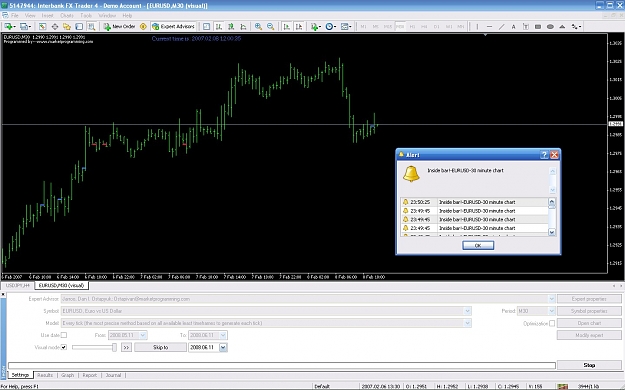The image size is (625, 390).
Task: Select the trendline drawing tool
Action: pyautogui.click(x=501, y=27)
